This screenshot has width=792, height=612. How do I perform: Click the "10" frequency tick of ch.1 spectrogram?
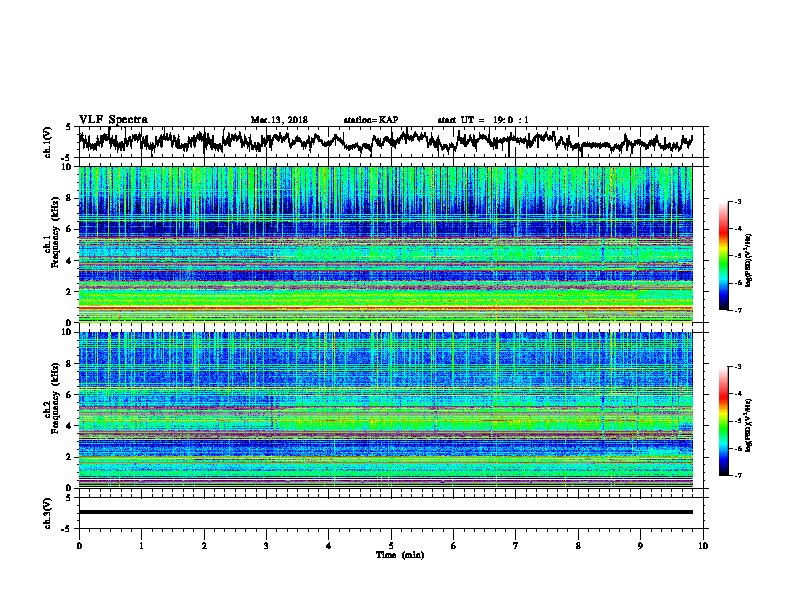point(67,167)
